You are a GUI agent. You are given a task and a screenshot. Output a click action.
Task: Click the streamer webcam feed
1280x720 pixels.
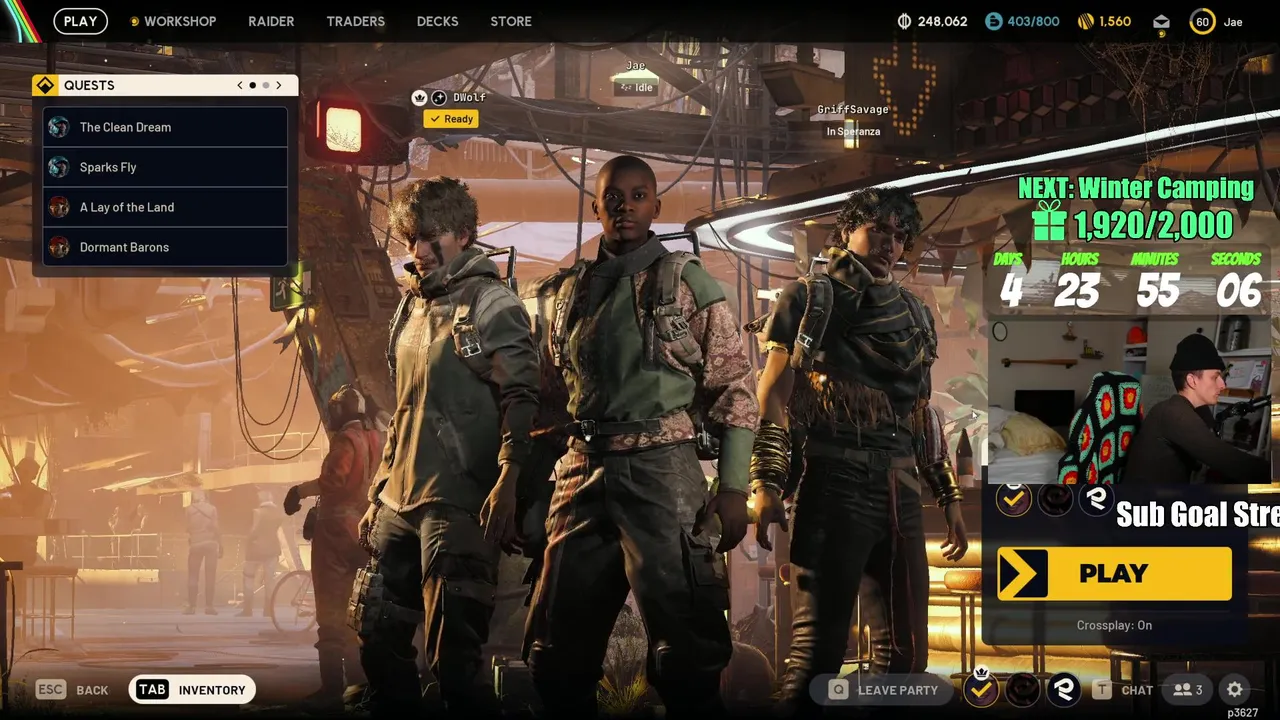(x=1130, y=400)
